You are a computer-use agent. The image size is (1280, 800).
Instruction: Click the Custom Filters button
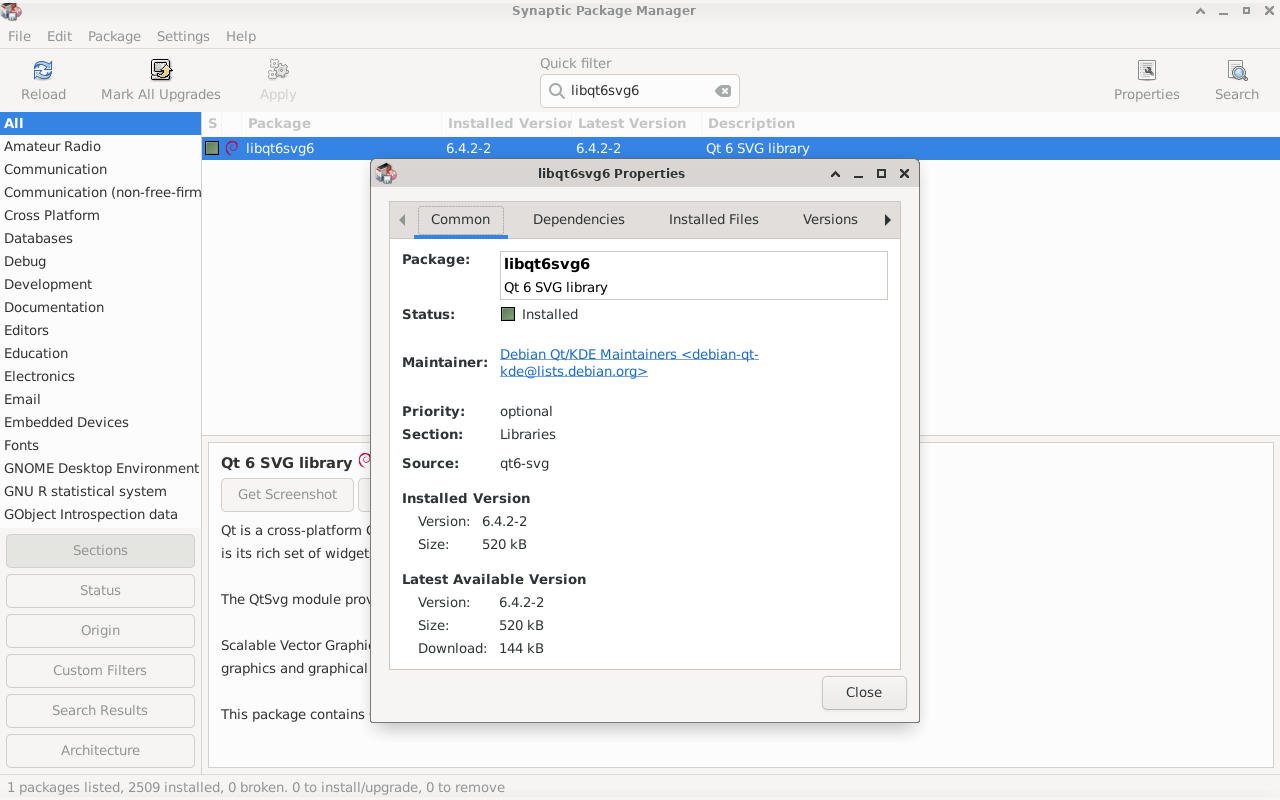tap(100, 670)
